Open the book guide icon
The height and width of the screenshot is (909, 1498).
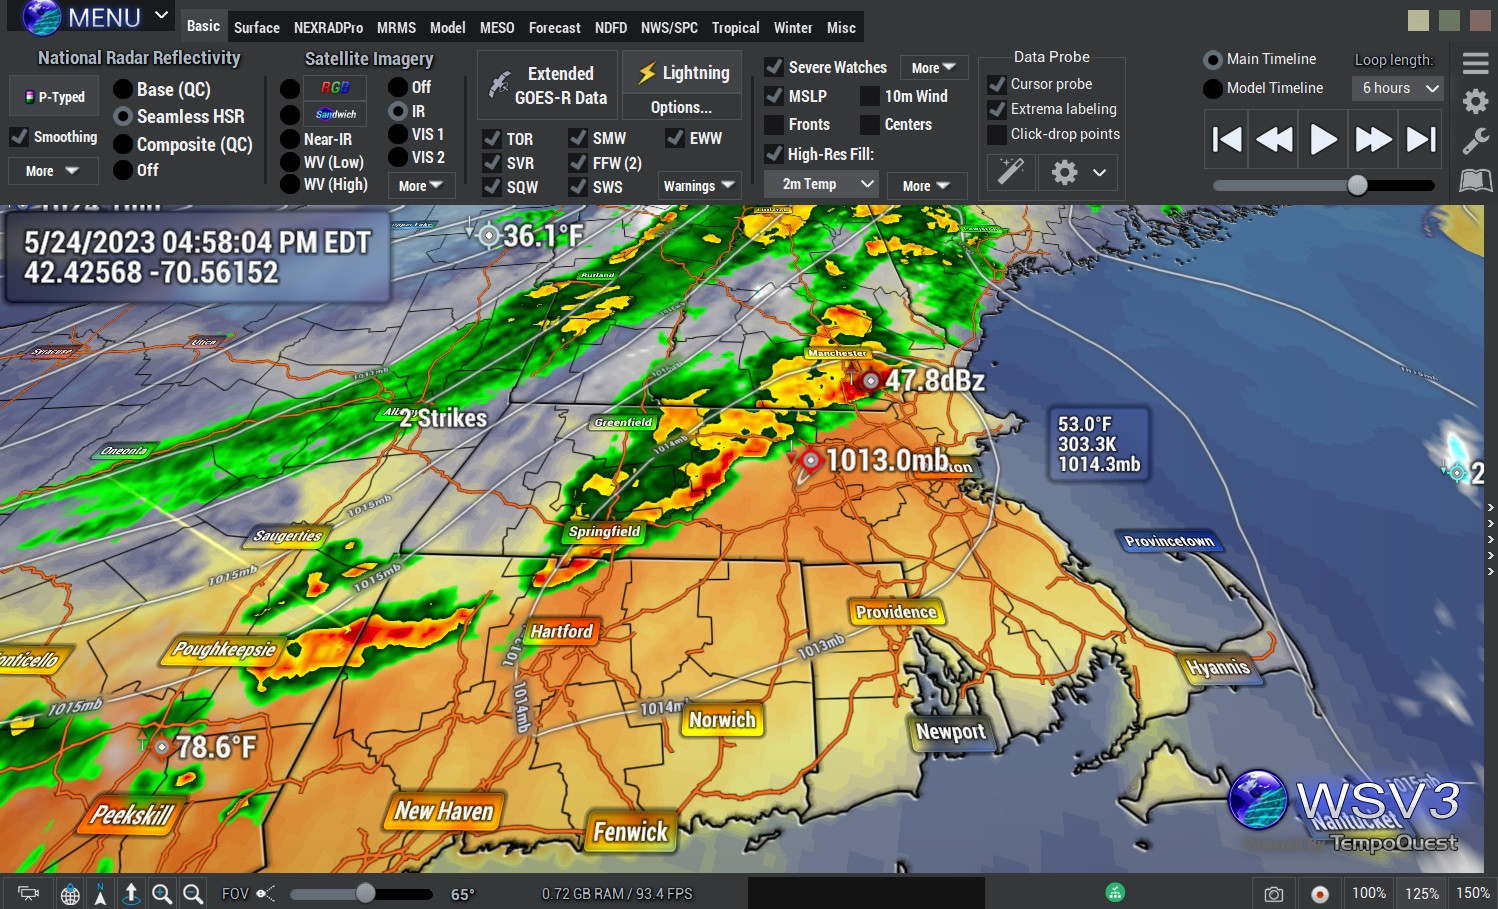(x=1475, y=181)
